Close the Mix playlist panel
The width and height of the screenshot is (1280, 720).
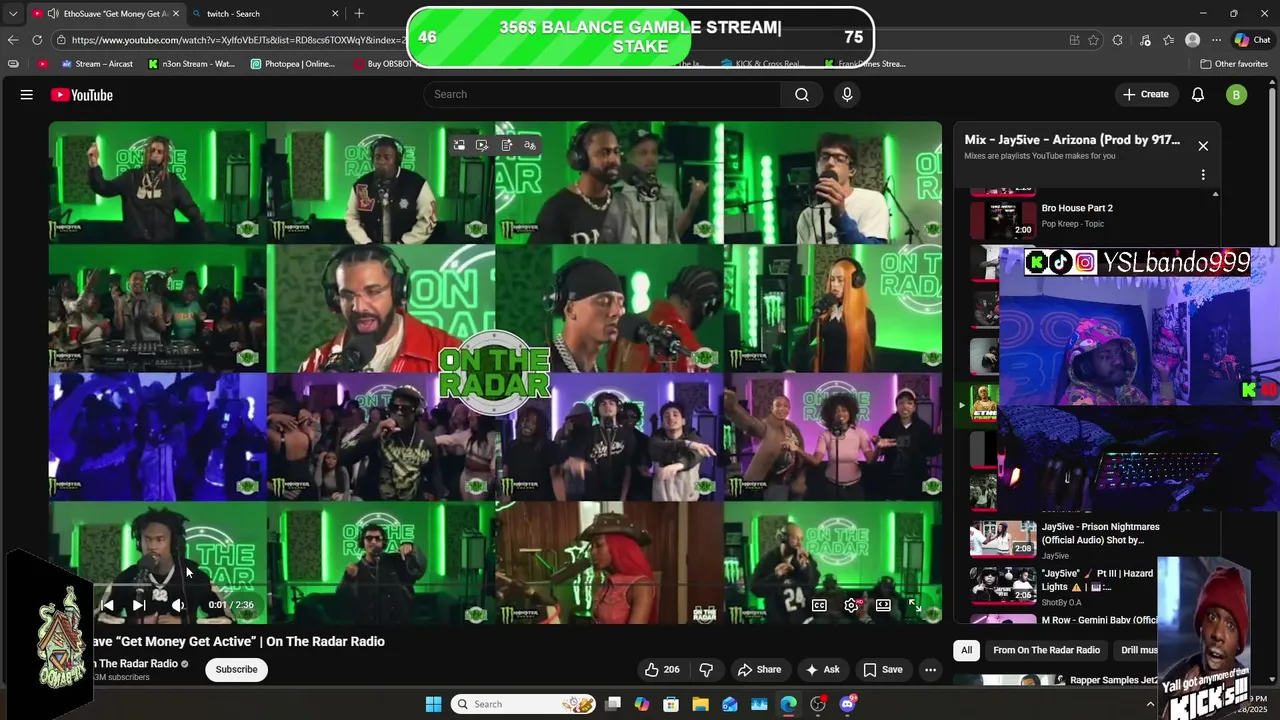point(1203,146)
